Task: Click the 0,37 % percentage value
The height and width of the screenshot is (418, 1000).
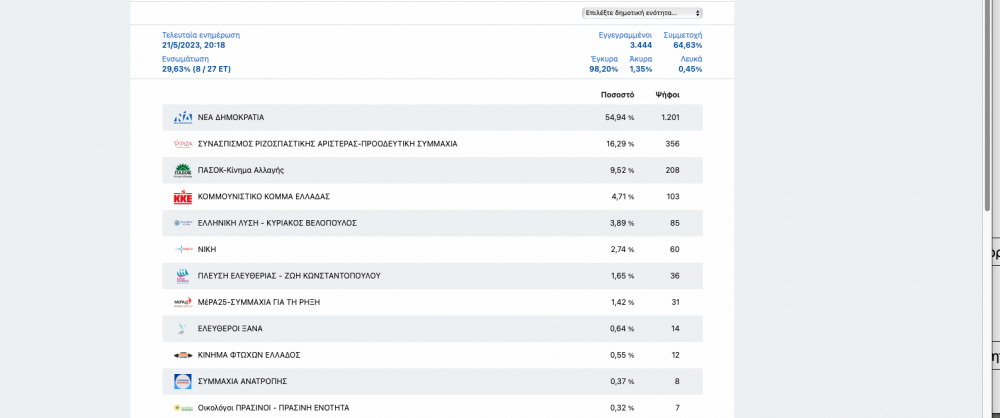Action: pos(622,382)
